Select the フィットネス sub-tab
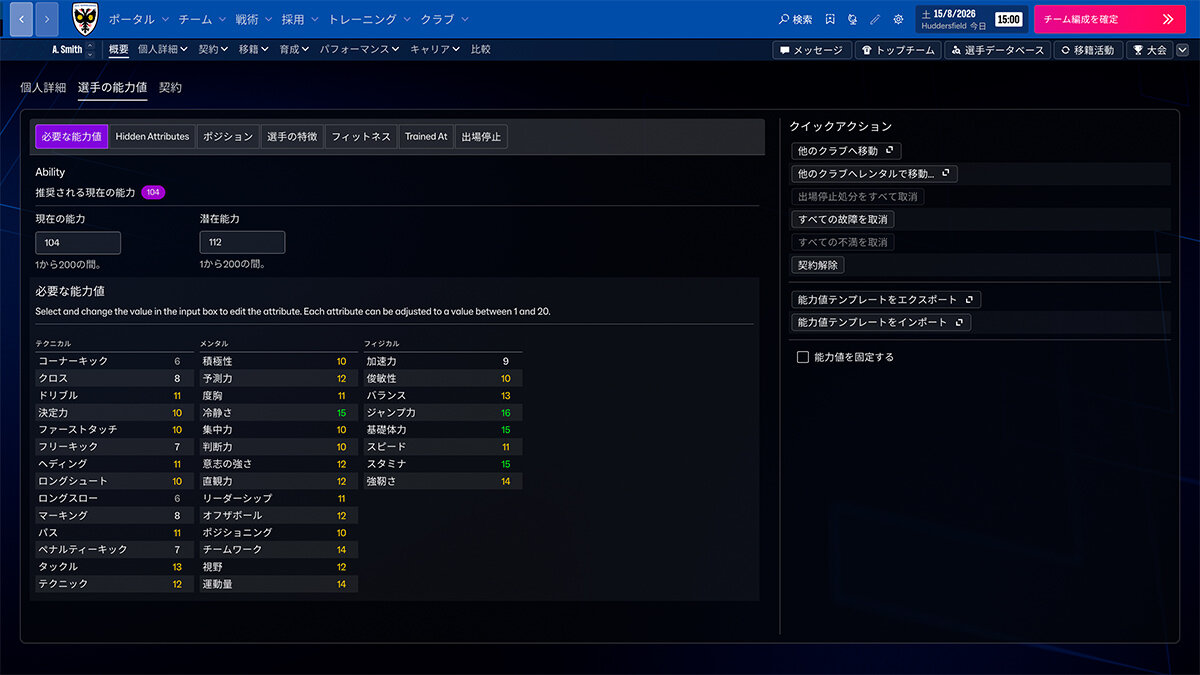Viewport: 1200px width, 675px height. pos(361,136)
